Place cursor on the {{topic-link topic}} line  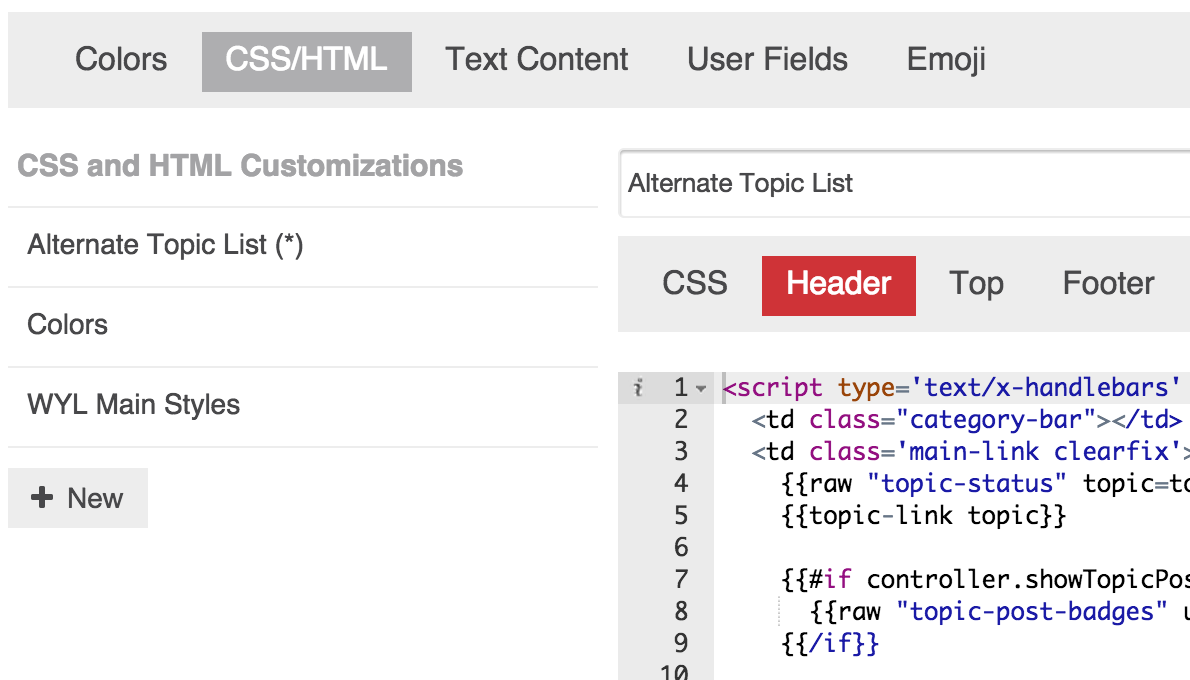point(924,516)
